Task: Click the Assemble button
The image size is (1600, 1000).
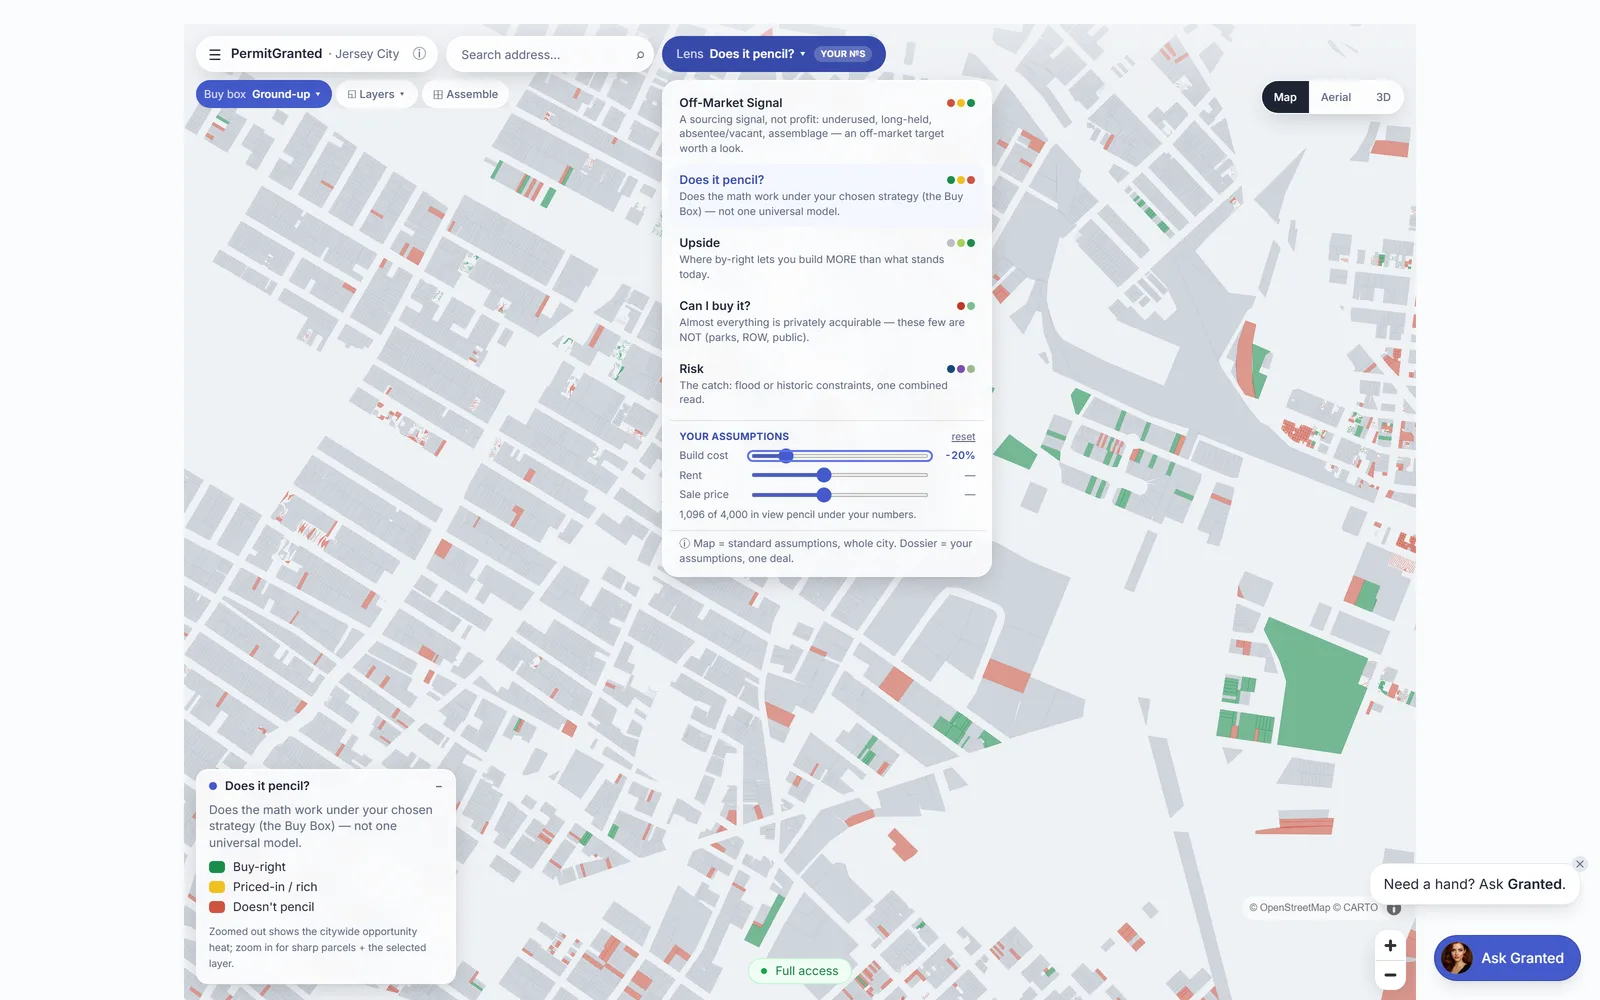Action: pos(465,94)
